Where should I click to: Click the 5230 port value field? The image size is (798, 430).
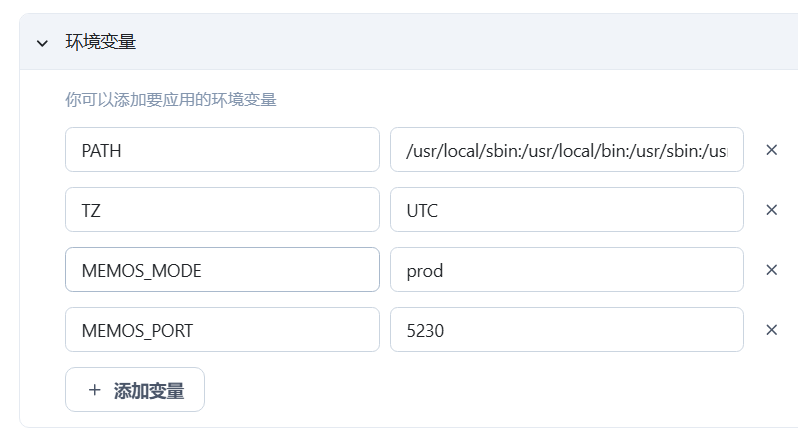point(566,330)
